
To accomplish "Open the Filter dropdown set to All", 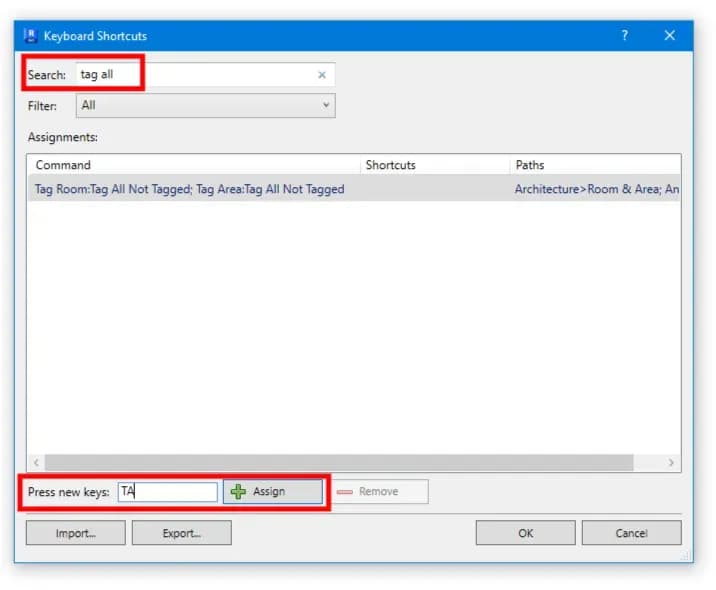I will (x=205, y=105).
